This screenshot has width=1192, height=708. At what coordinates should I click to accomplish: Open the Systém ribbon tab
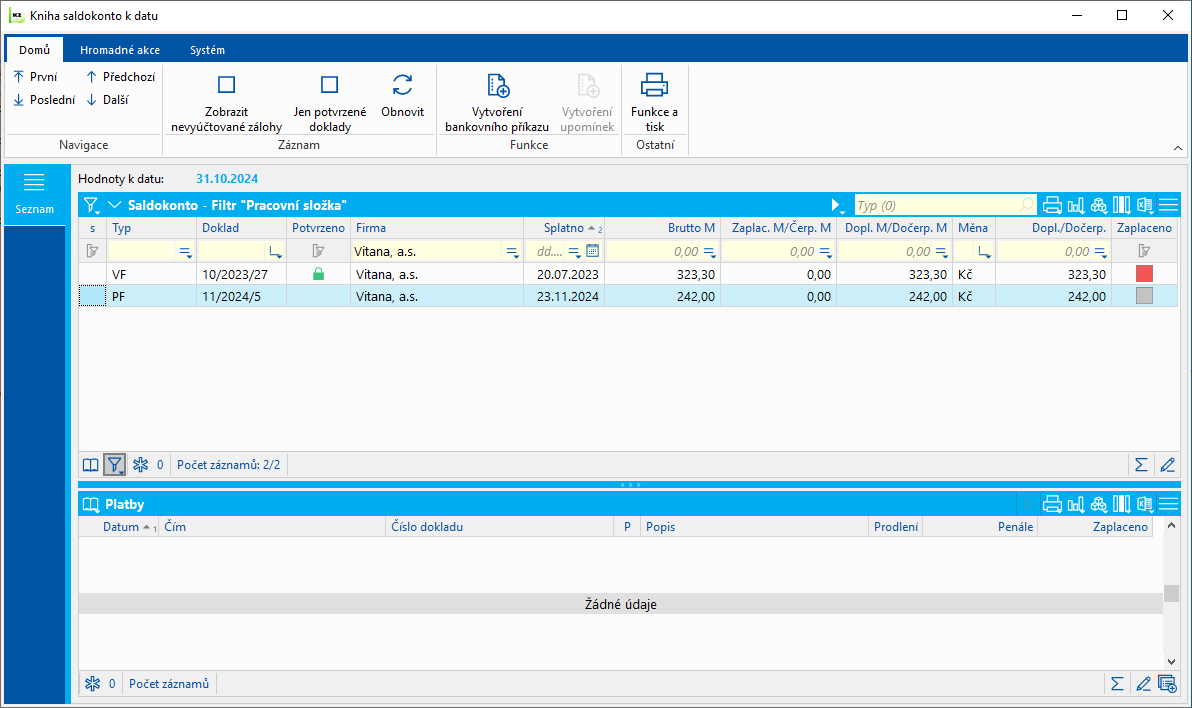(x=207, y=50)
